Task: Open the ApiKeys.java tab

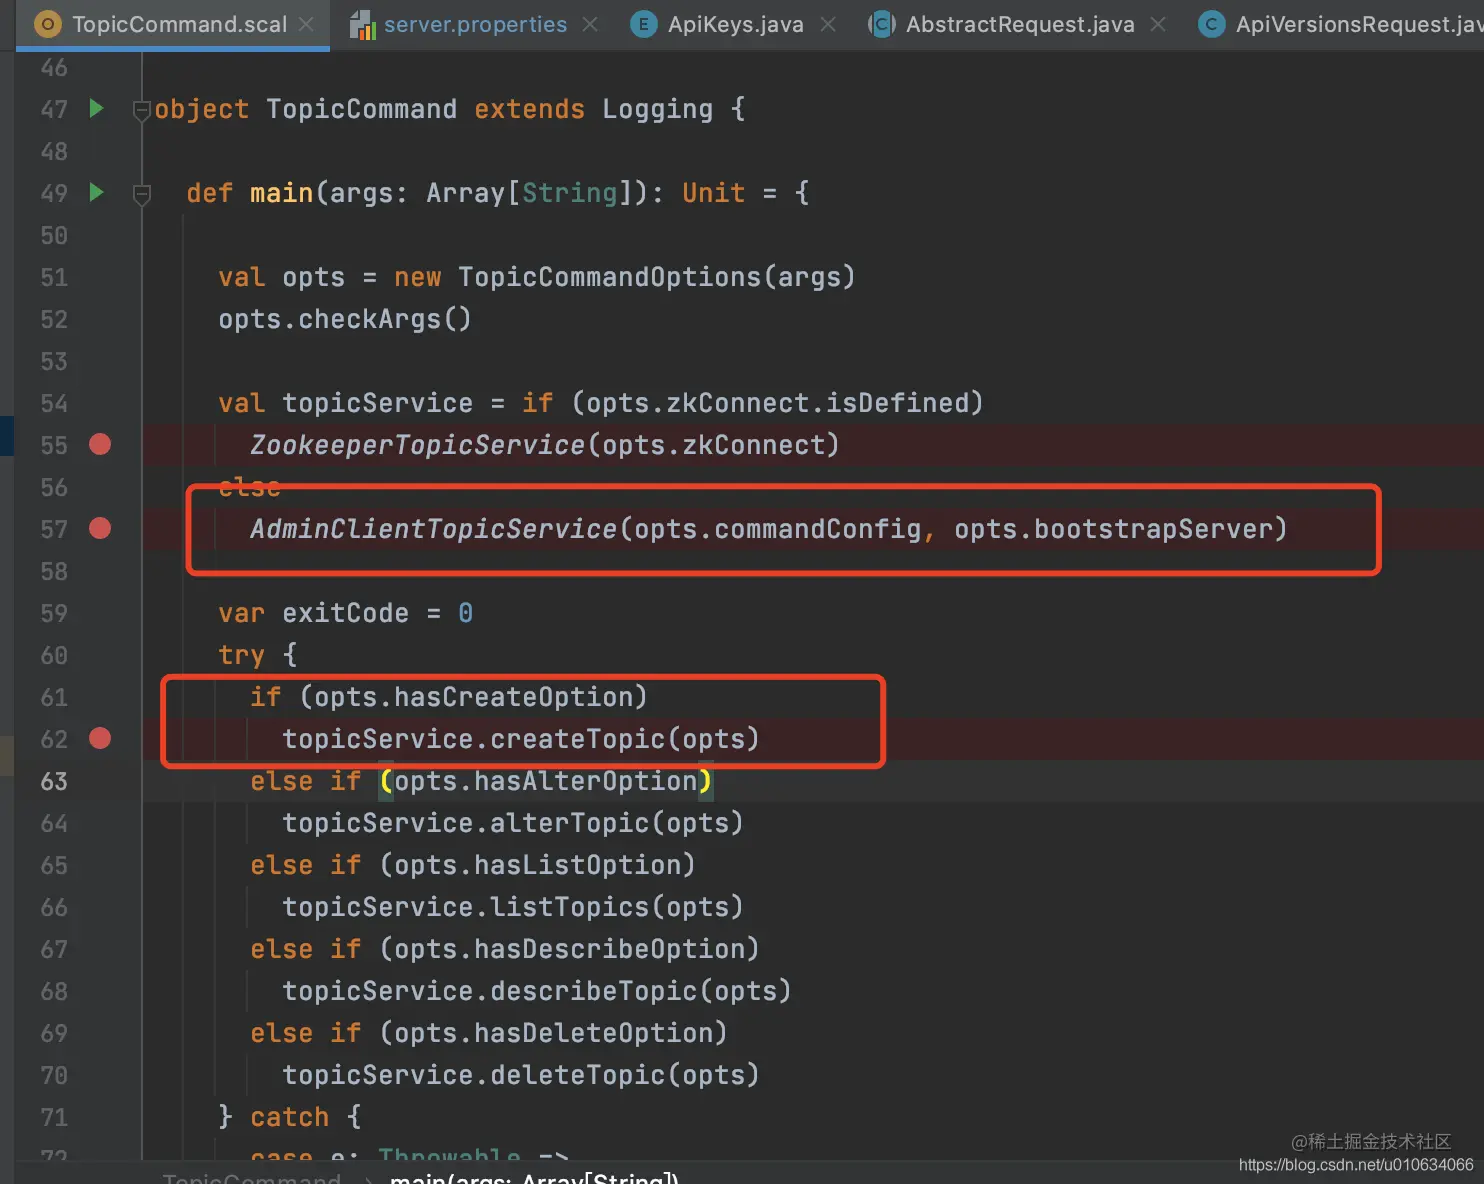Action: click(735, 24)
